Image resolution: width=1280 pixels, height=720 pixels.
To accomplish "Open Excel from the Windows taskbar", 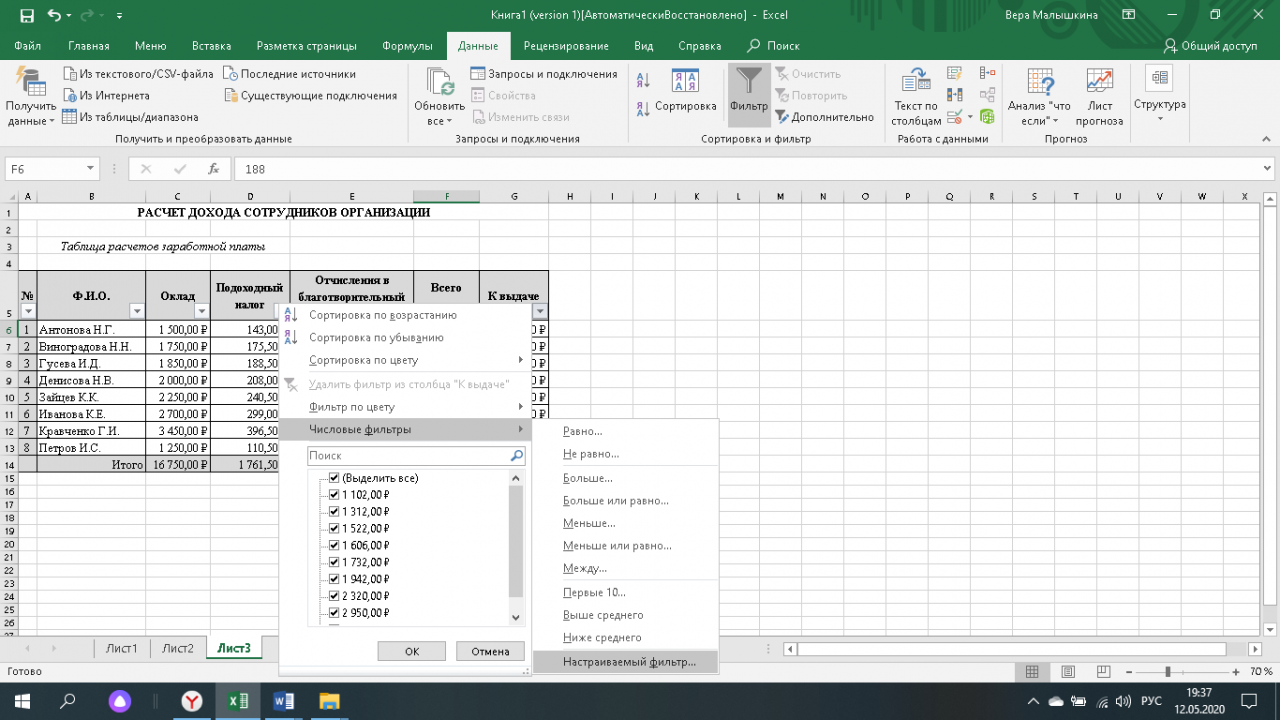I will (238, 701).
